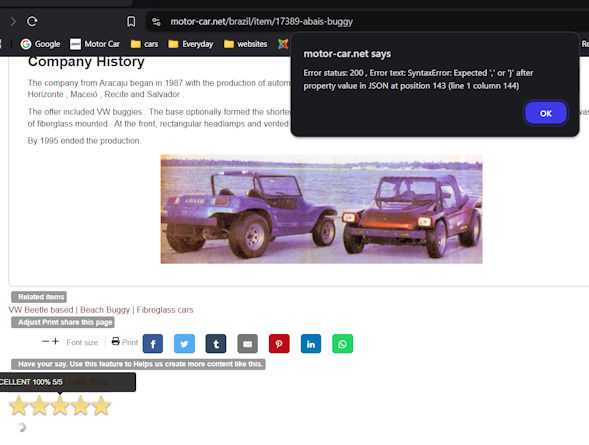Open the VW Beetle based link
This screenshot has width=589, height=445.
tap(41, 310)
